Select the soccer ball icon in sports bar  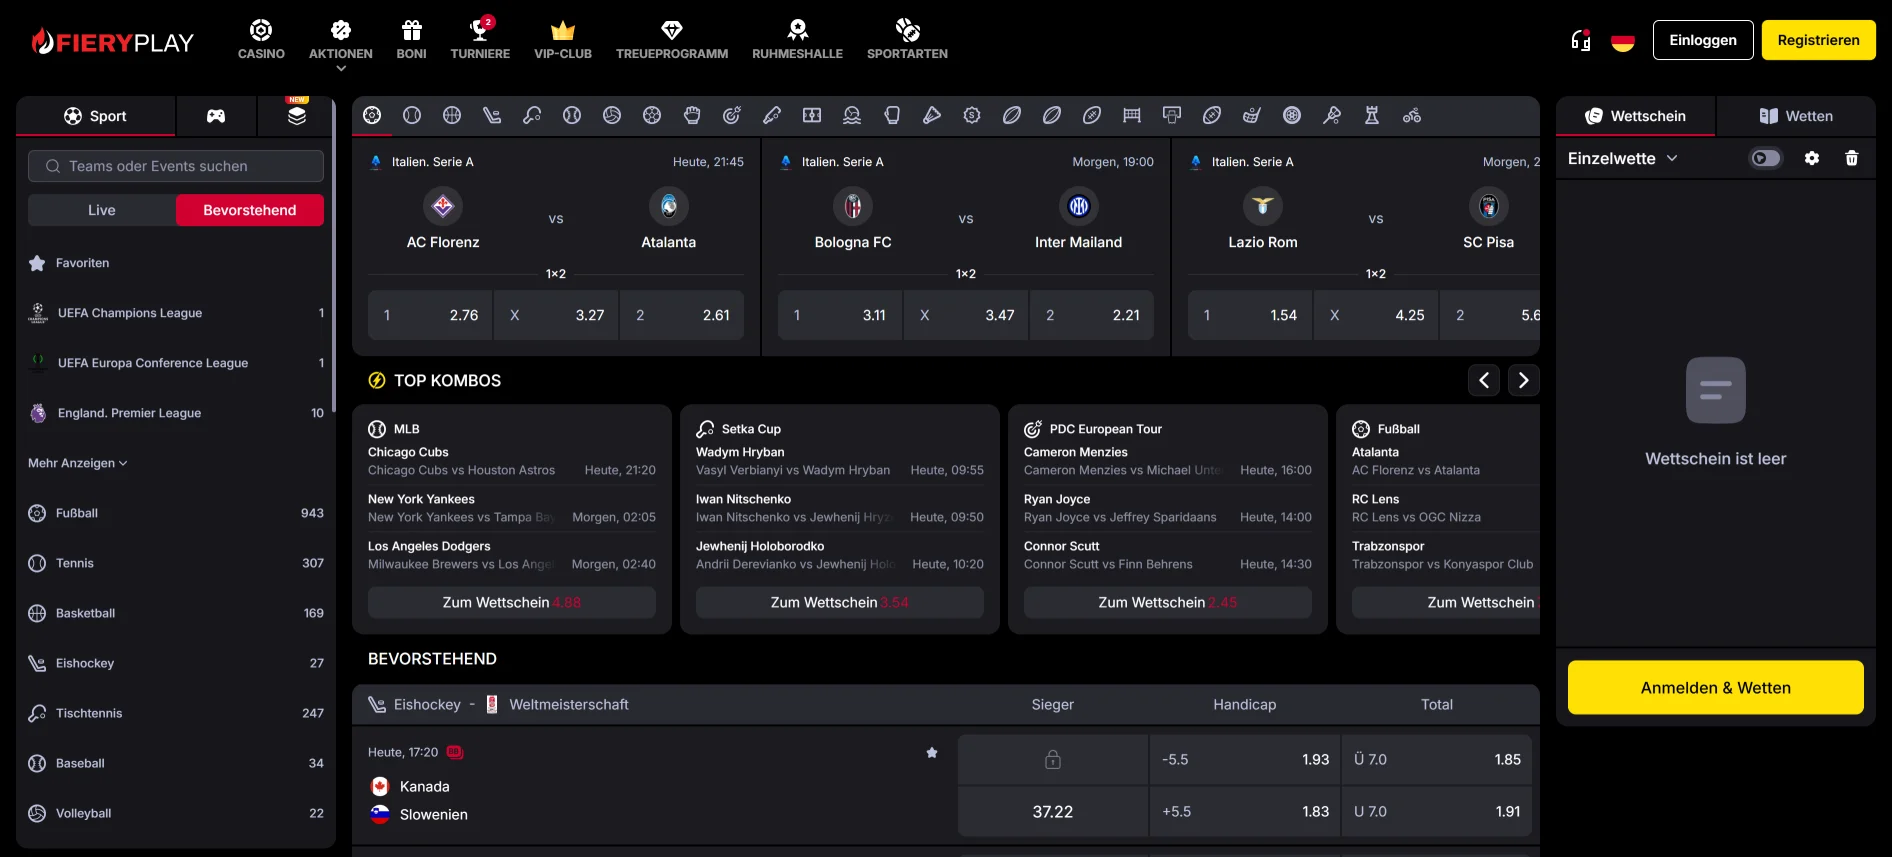372,115
